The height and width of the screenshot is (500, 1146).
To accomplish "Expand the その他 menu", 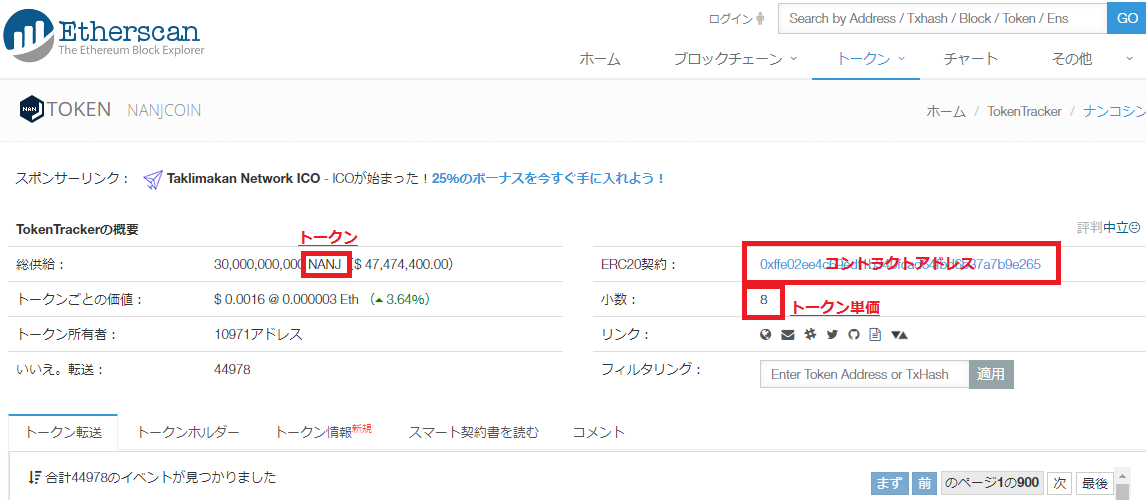I will pyautogui.click(x=1092, y=59).
